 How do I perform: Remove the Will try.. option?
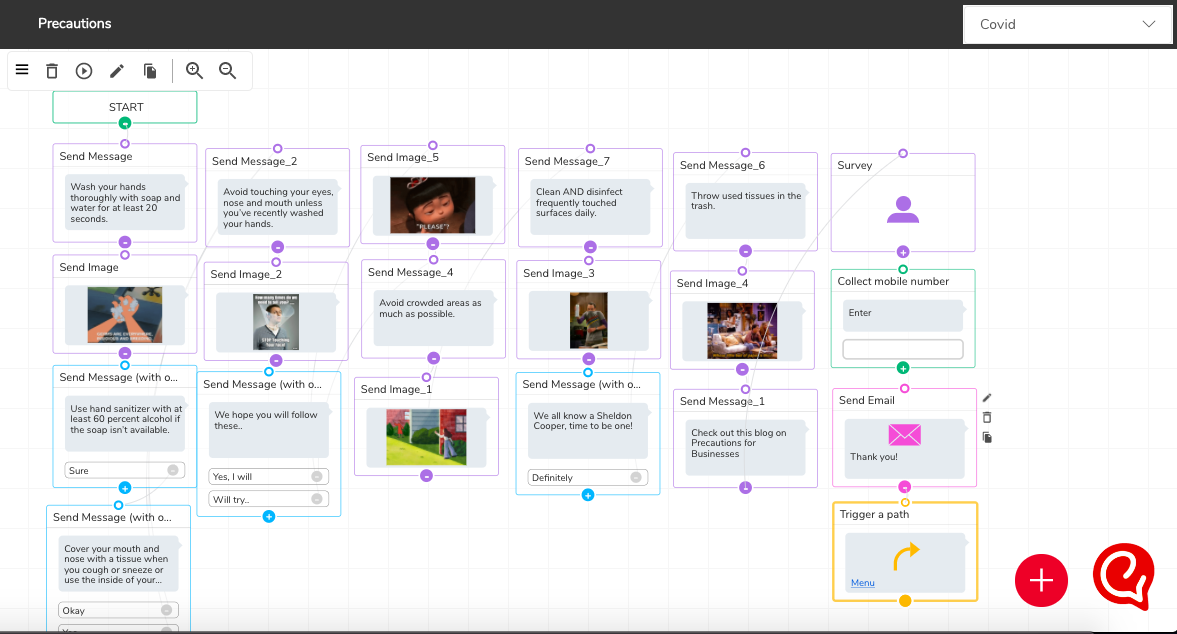coord(317,499)
